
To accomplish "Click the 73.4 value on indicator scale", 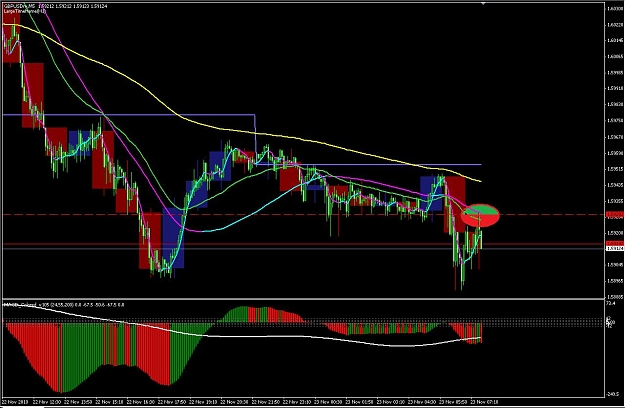I will [610, 303].
